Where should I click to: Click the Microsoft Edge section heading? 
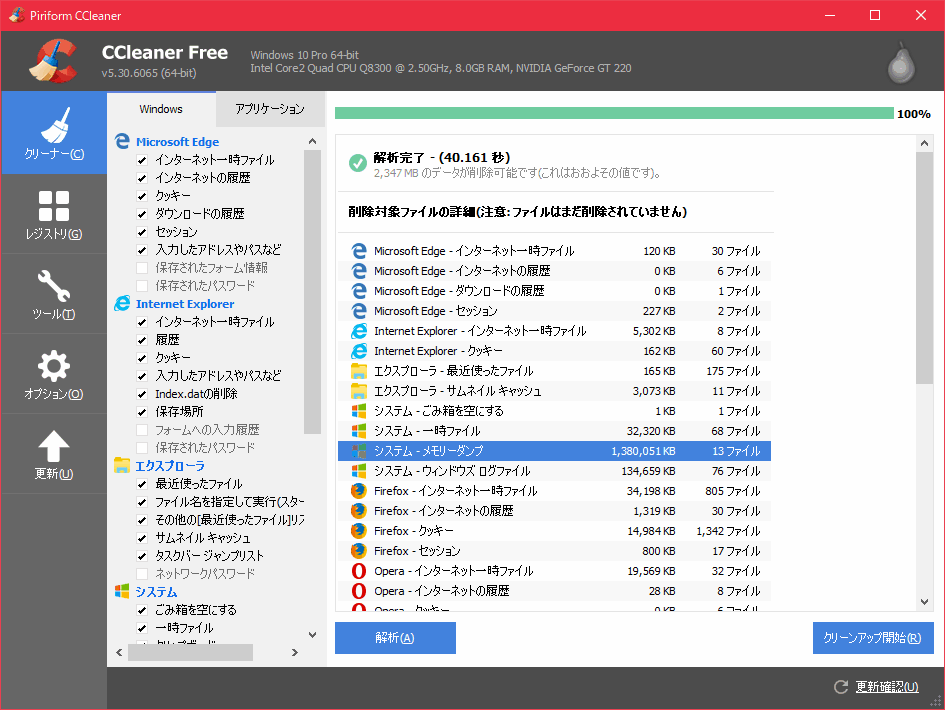pos(177,142)
